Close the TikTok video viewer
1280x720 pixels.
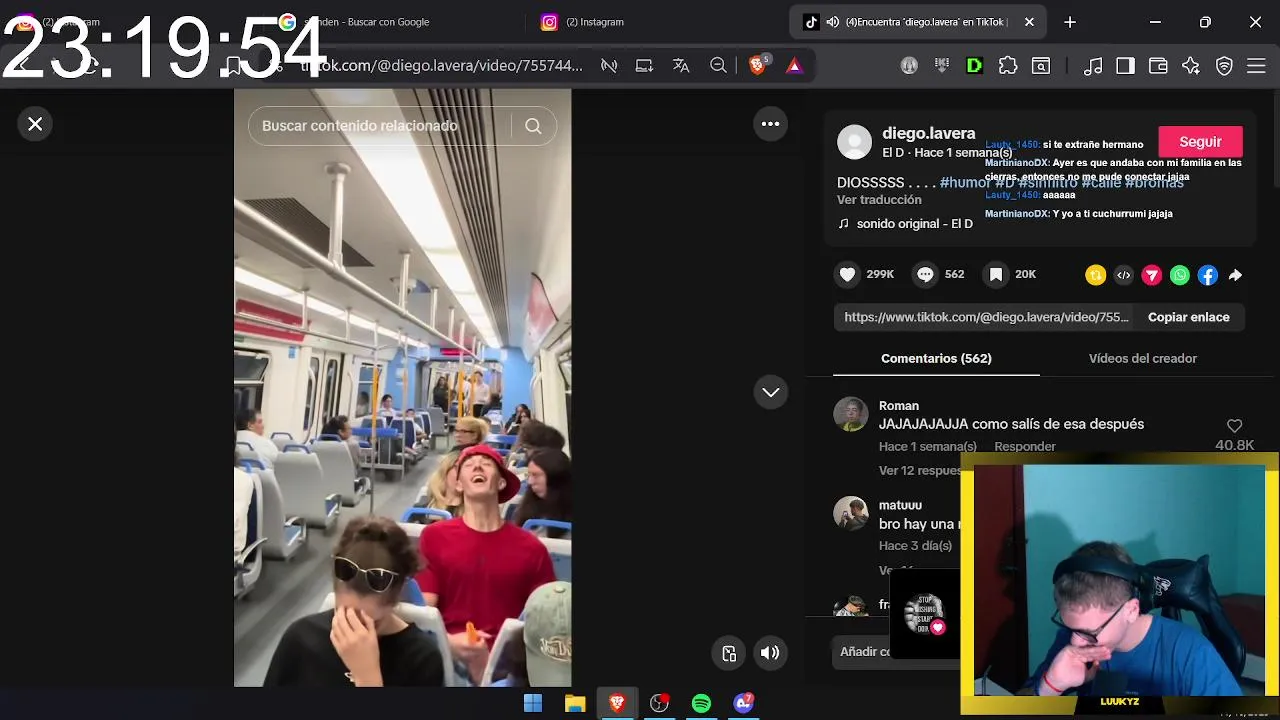point(35,124)
